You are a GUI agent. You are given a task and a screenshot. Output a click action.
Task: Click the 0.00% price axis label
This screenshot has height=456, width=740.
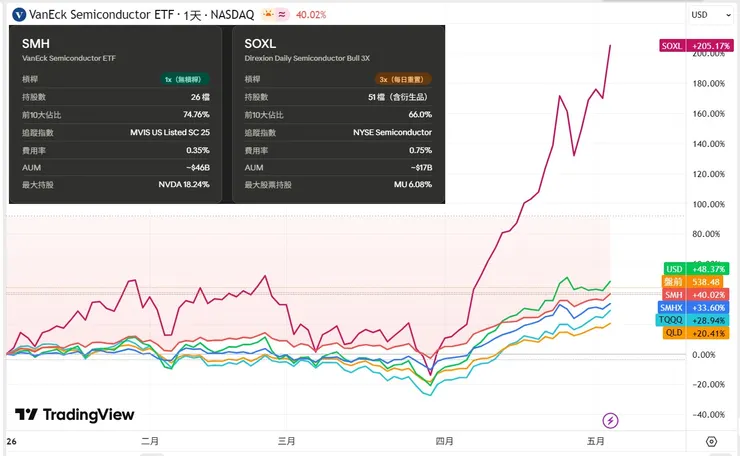[x=704, y=355]
